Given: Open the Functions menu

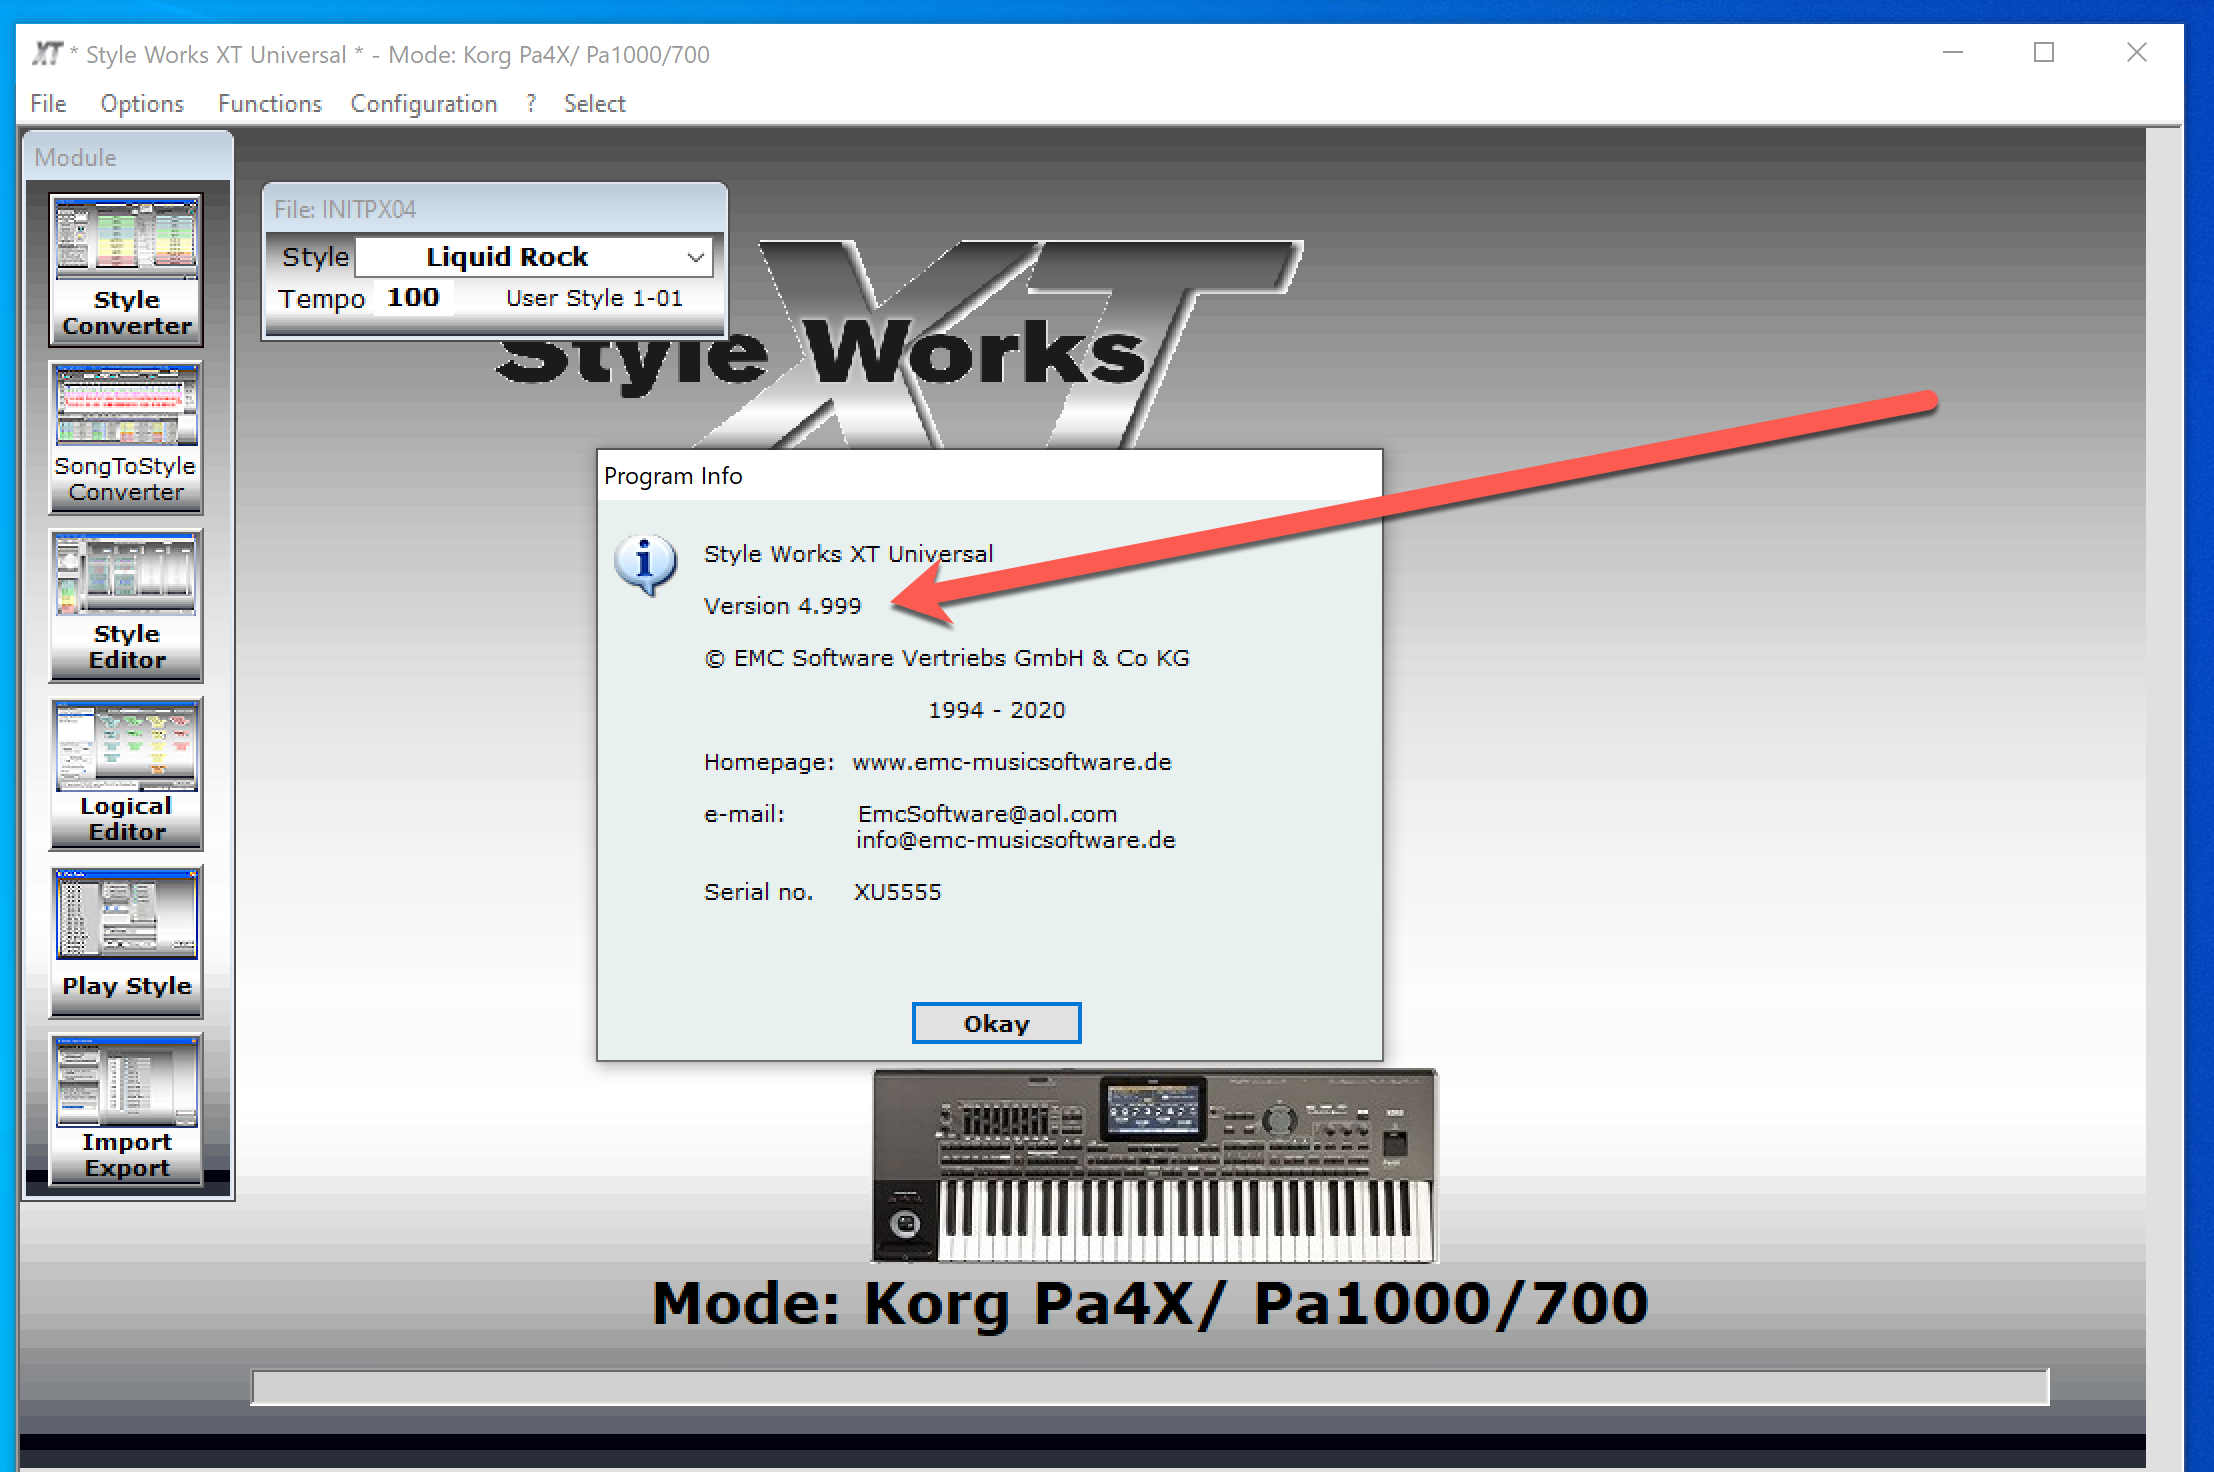Looking at the screenshot, I should (269, 103).
